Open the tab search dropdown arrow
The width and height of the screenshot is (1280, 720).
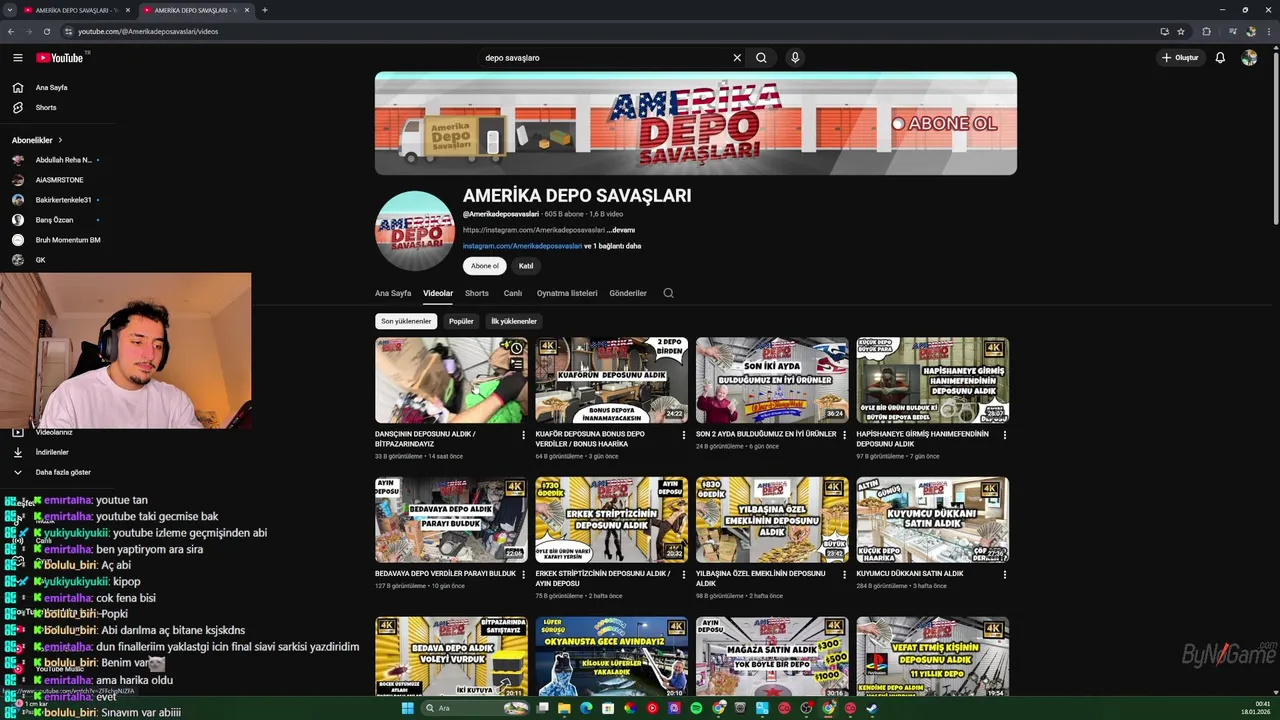[x=9, y=10]
